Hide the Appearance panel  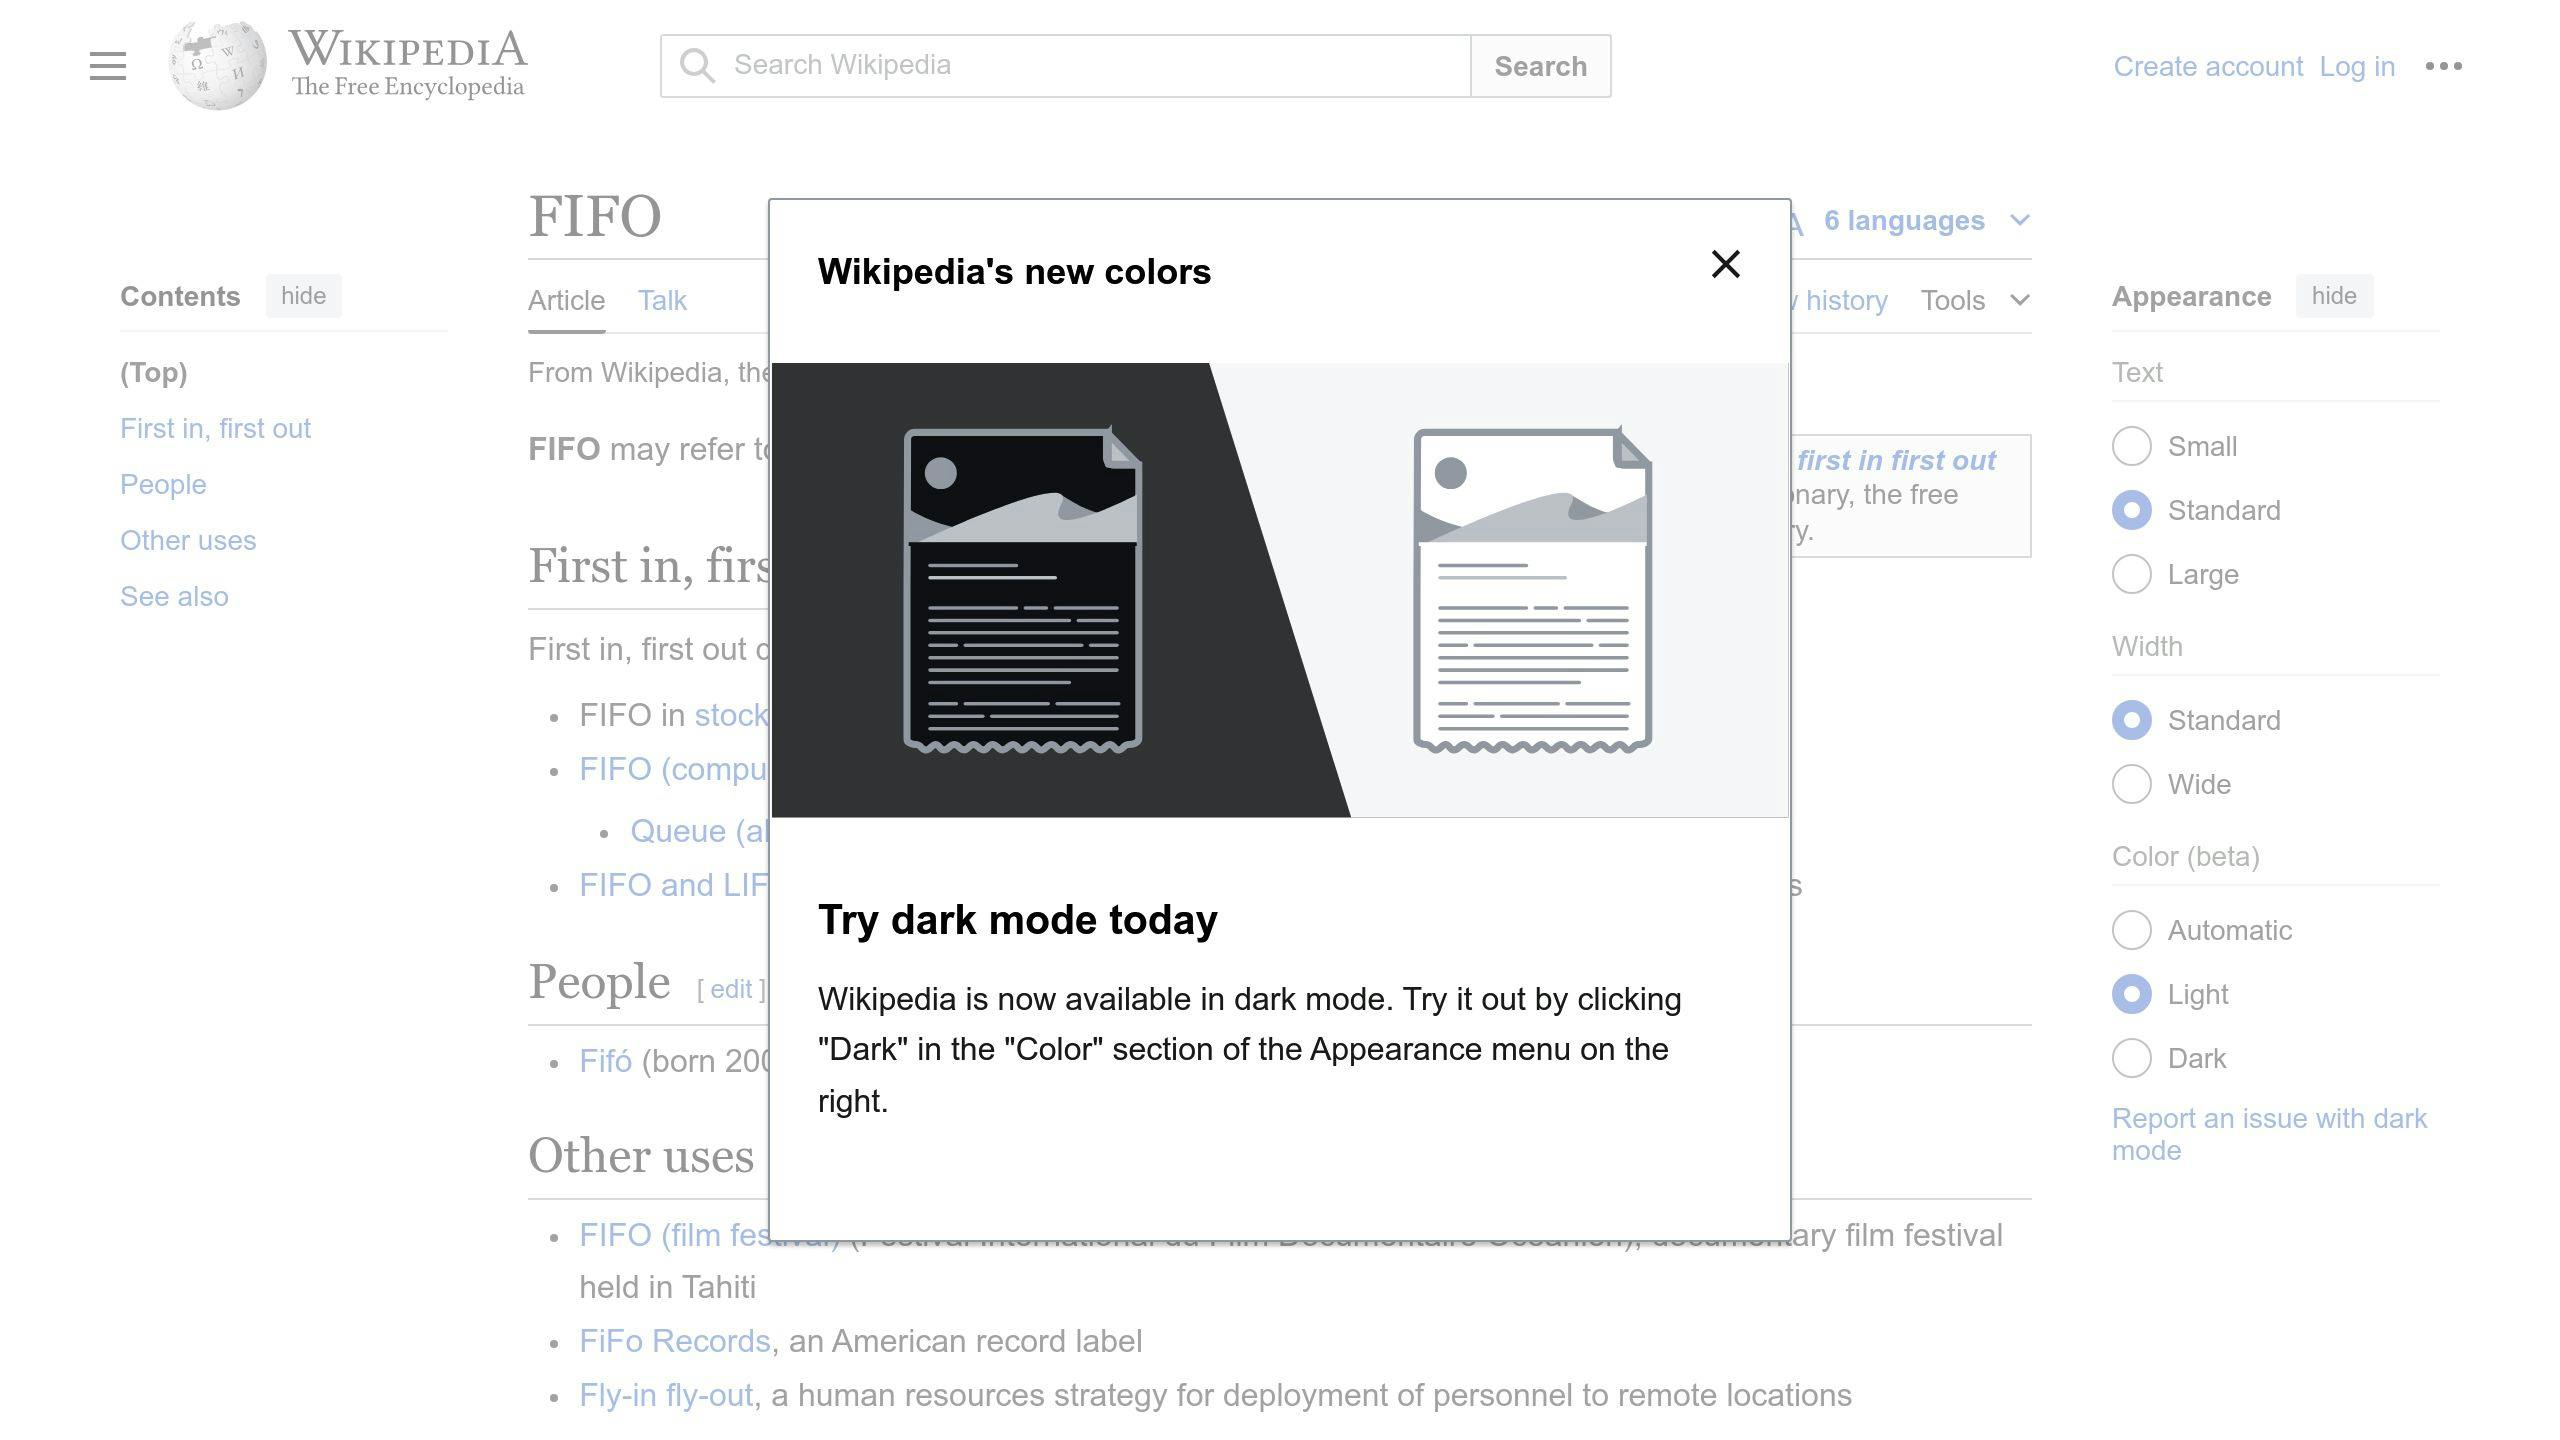(x=2334, y=296)
